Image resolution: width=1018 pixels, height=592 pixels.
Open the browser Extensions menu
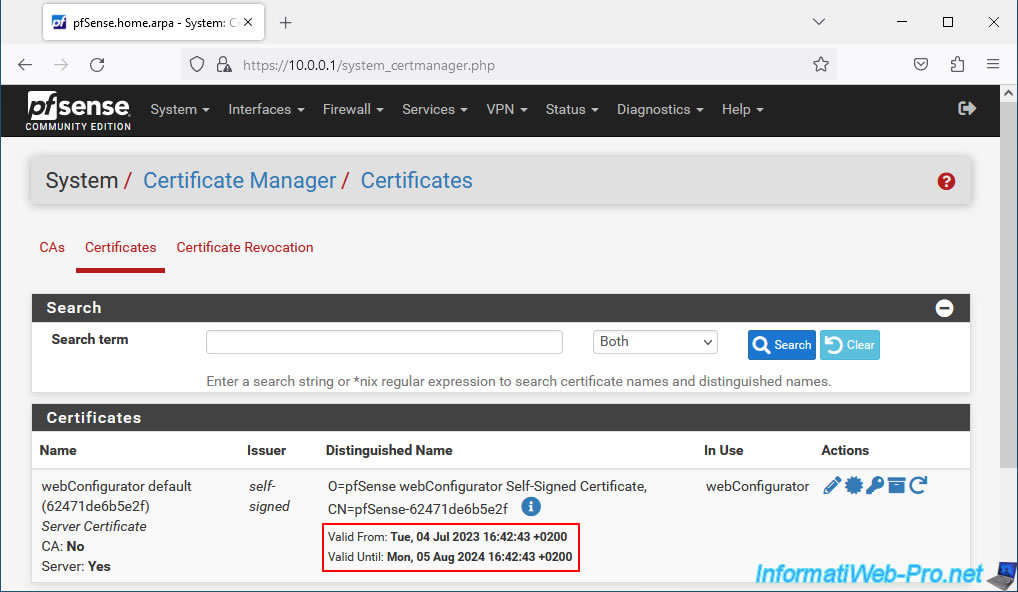(x=957, y=64)
